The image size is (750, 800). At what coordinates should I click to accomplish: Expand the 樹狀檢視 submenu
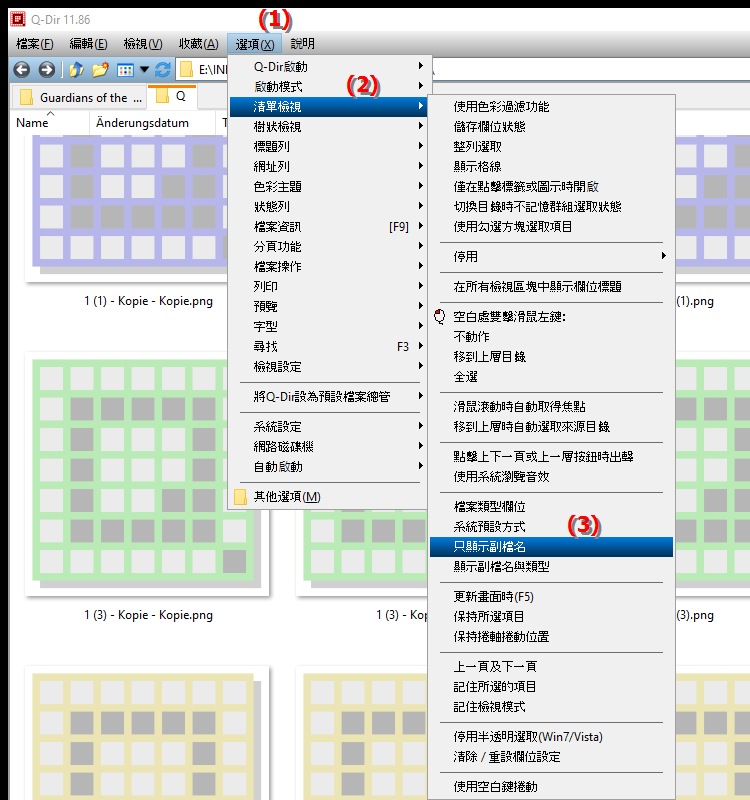(328, 127)
